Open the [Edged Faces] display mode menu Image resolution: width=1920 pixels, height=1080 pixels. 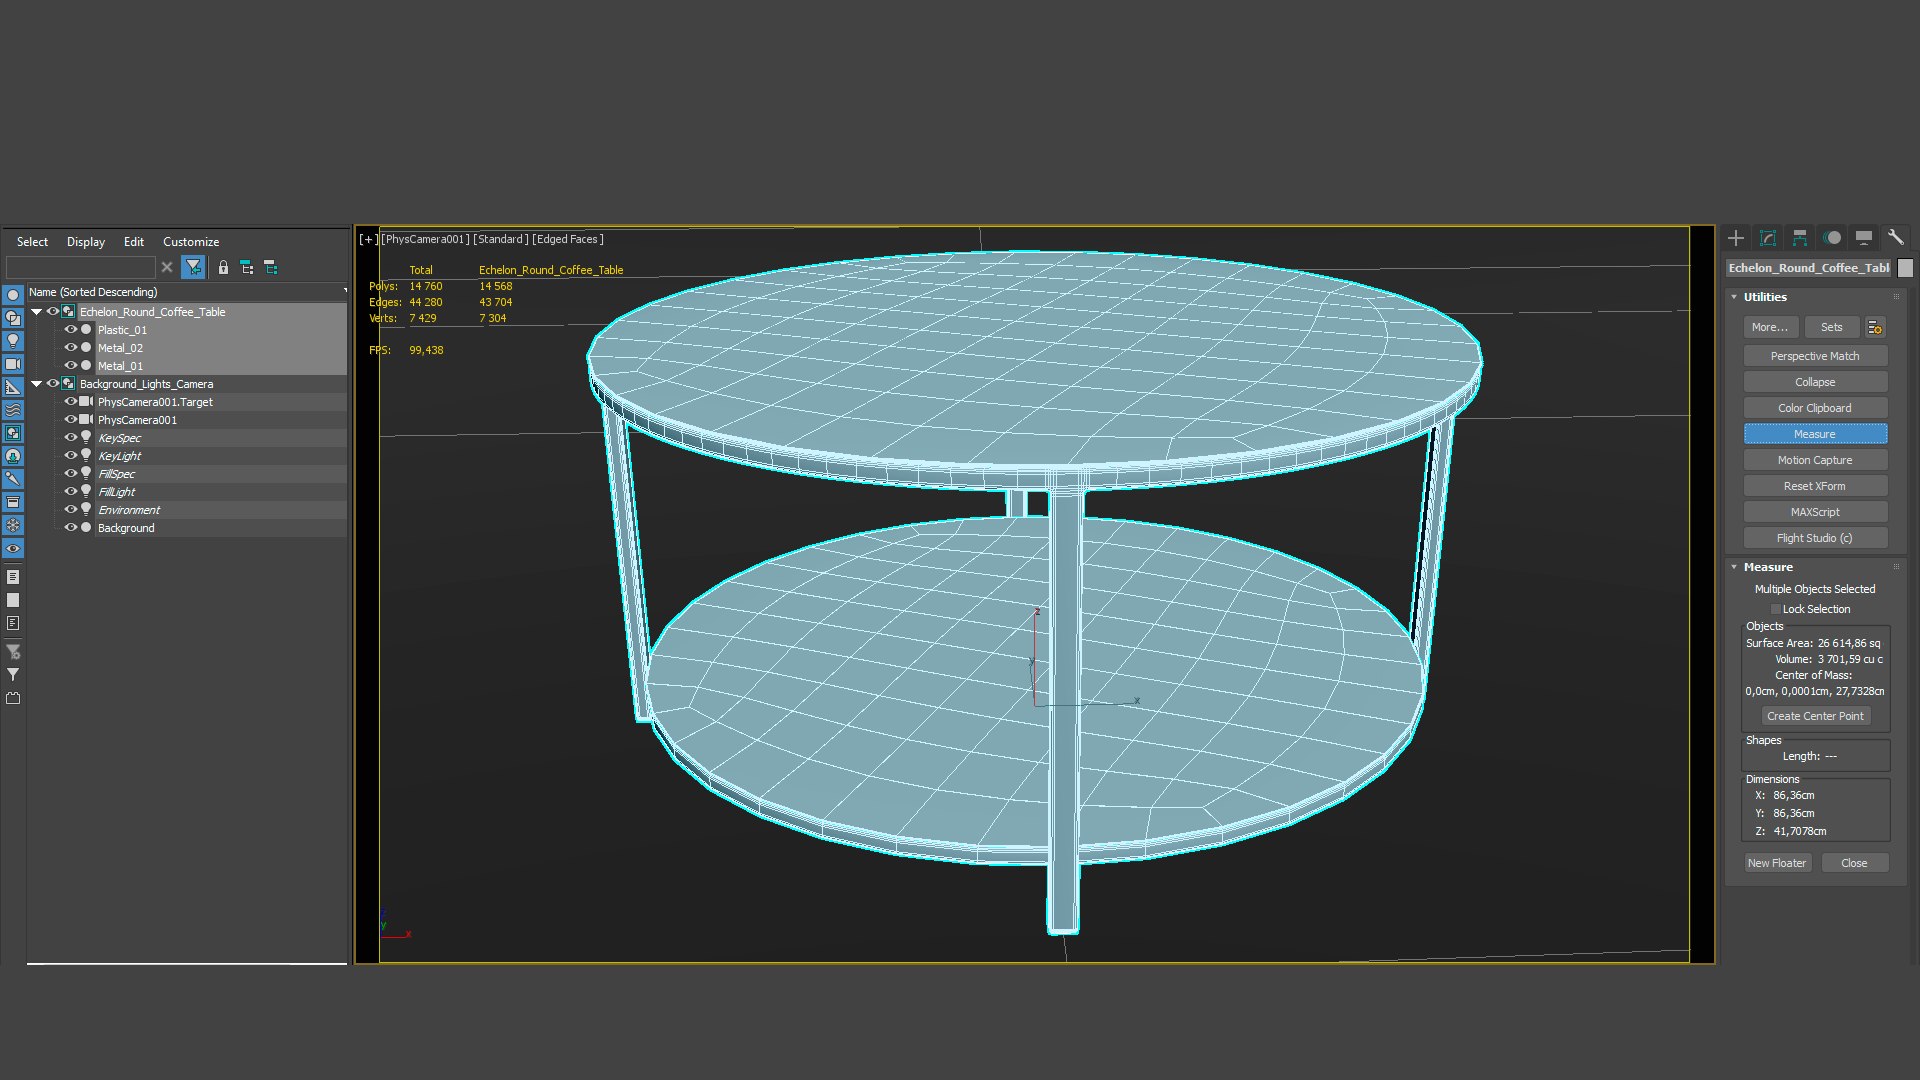(x=568, y=239)
